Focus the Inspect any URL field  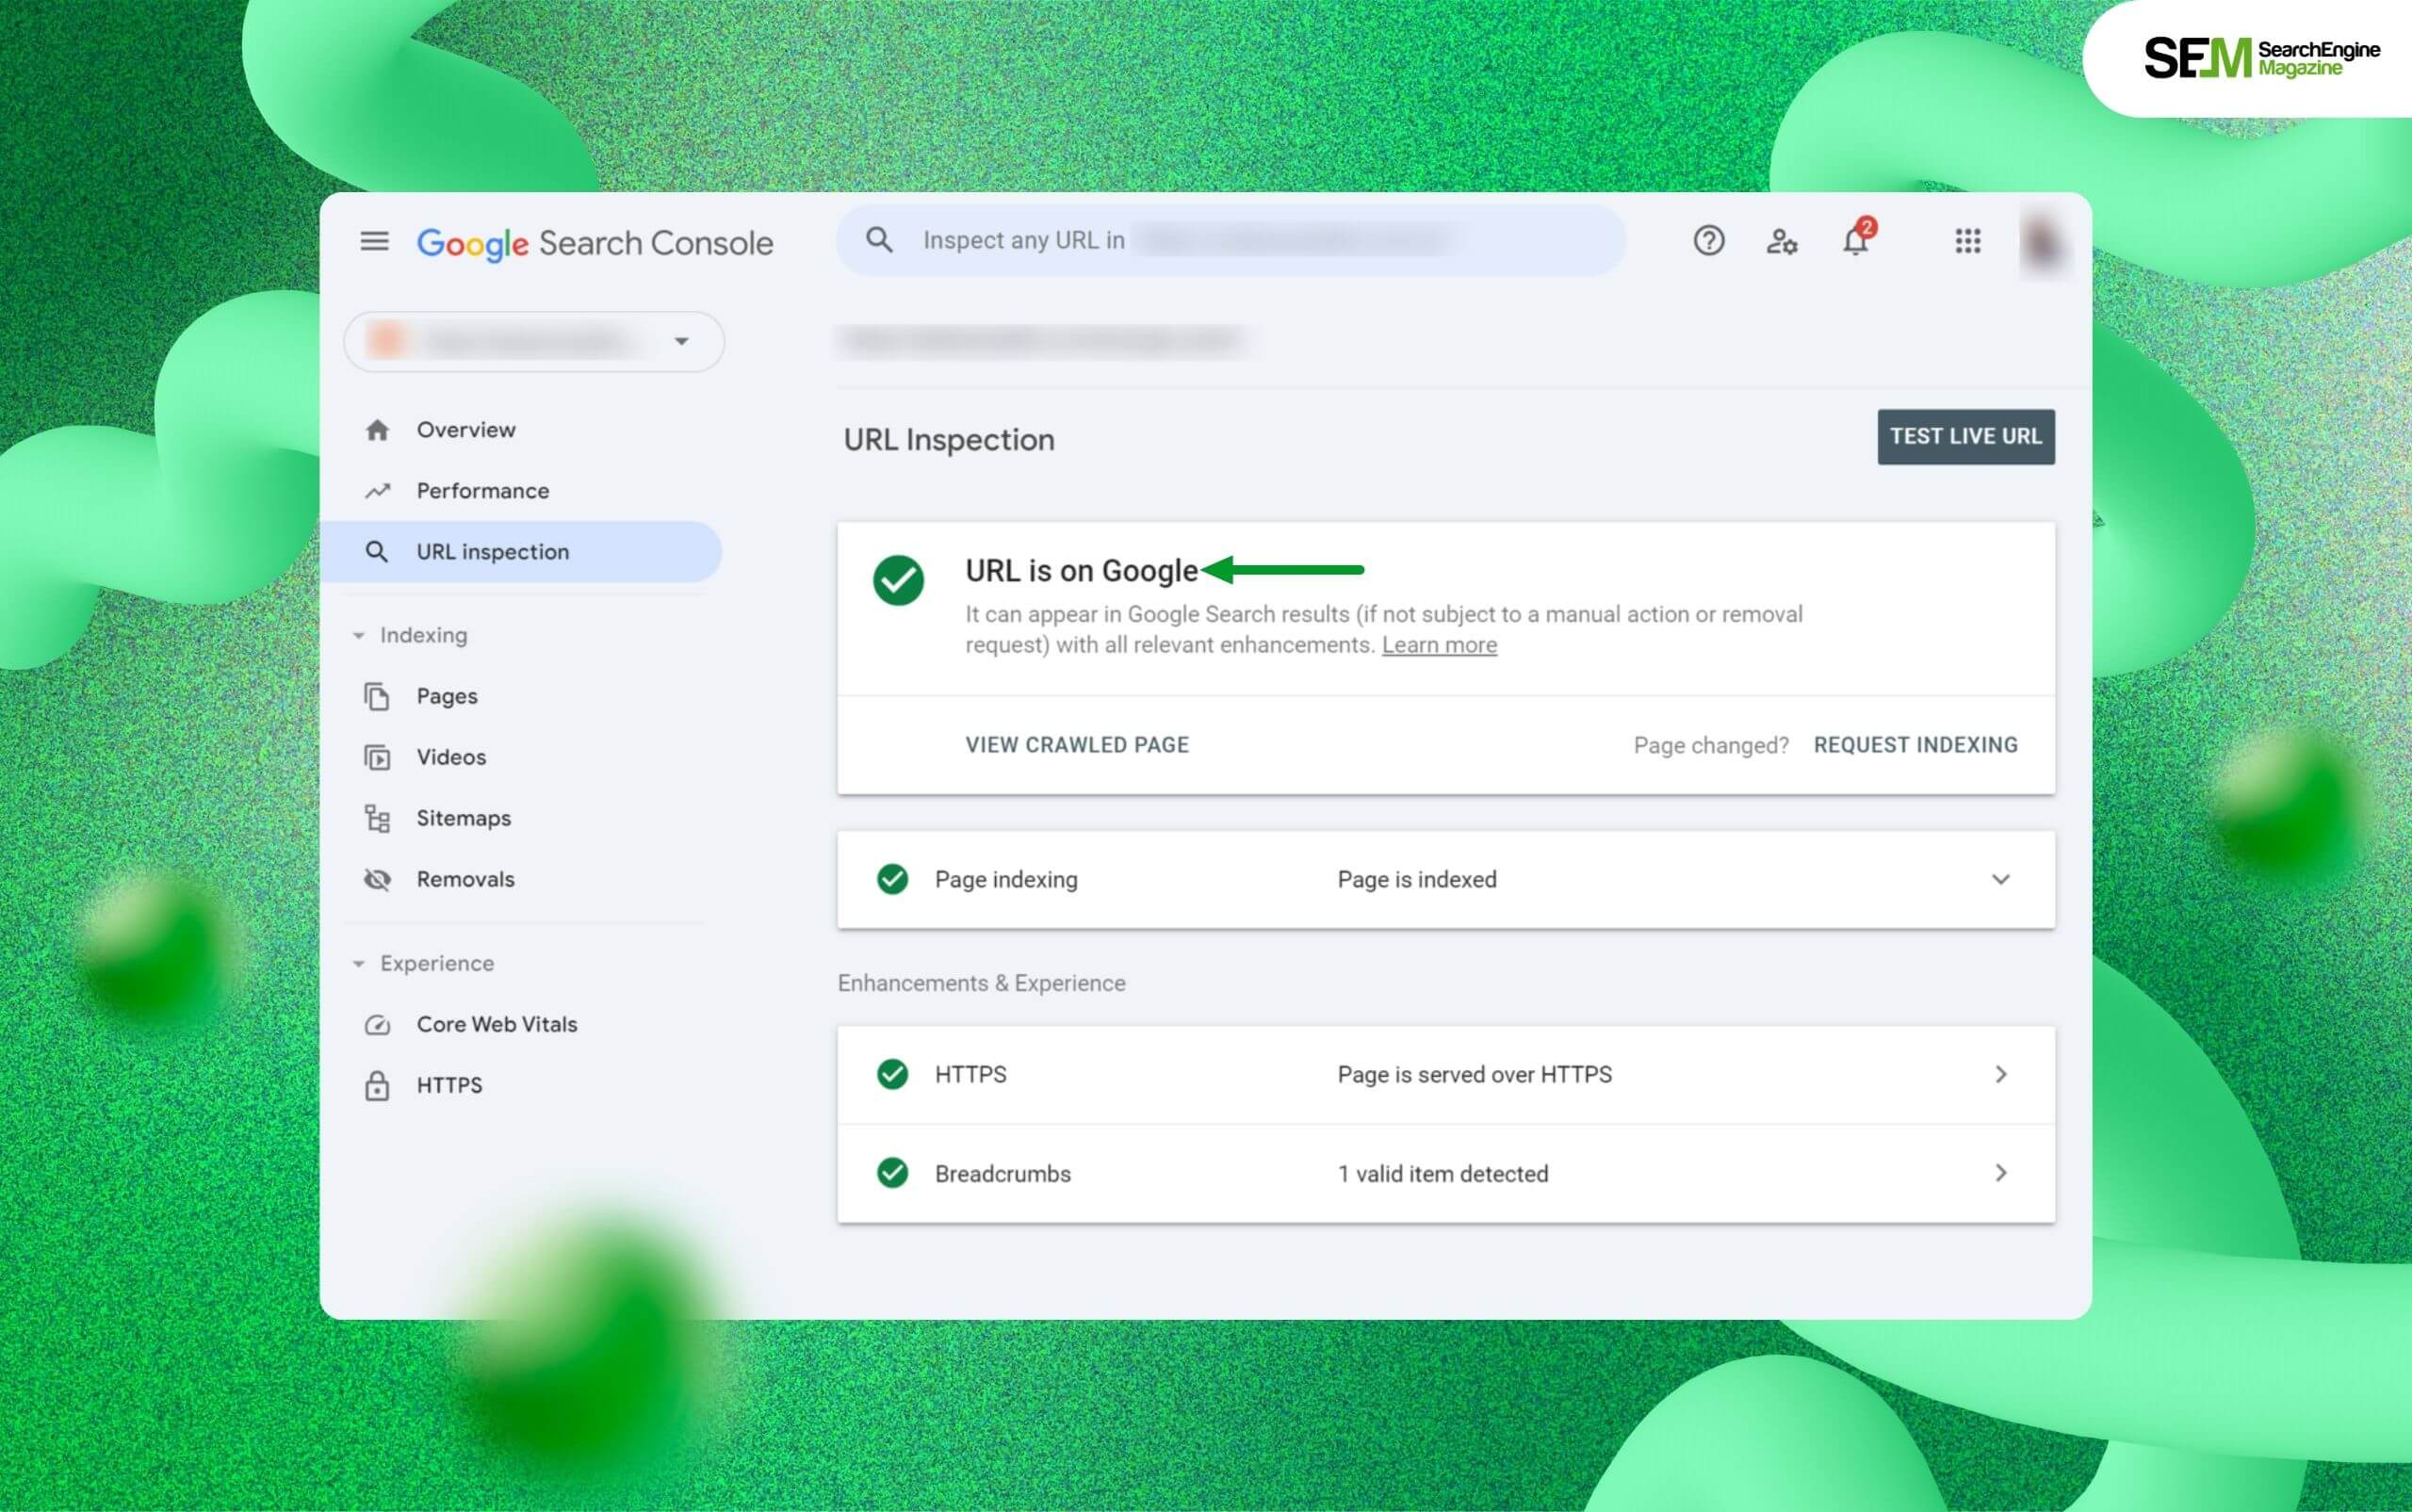tap(1231, 240)
